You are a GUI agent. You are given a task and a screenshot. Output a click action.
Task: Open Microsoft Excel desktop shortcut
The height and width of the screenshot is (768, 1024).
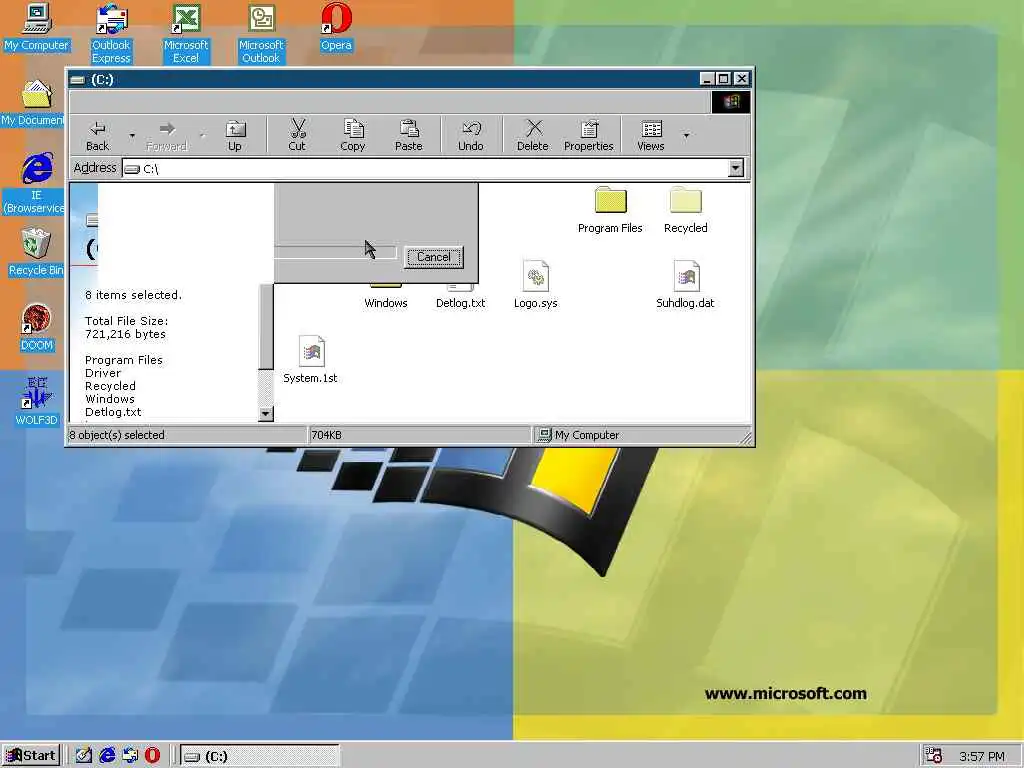click(x=186, y=33)
